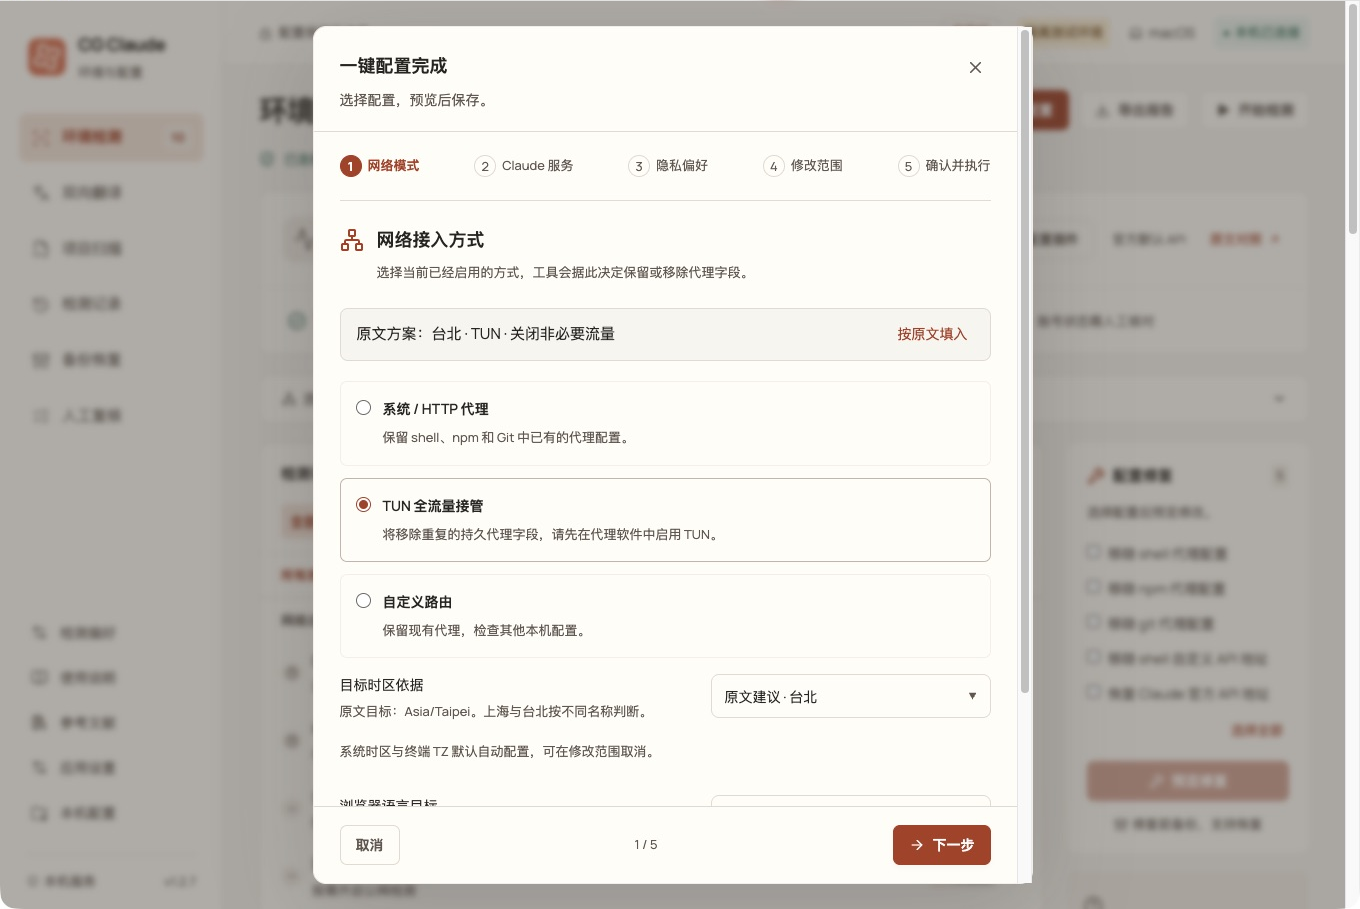This screenshot has height=909, width=1360.
Task: Click the dialog's vertical scrollbar
Action: point(1024,360)
